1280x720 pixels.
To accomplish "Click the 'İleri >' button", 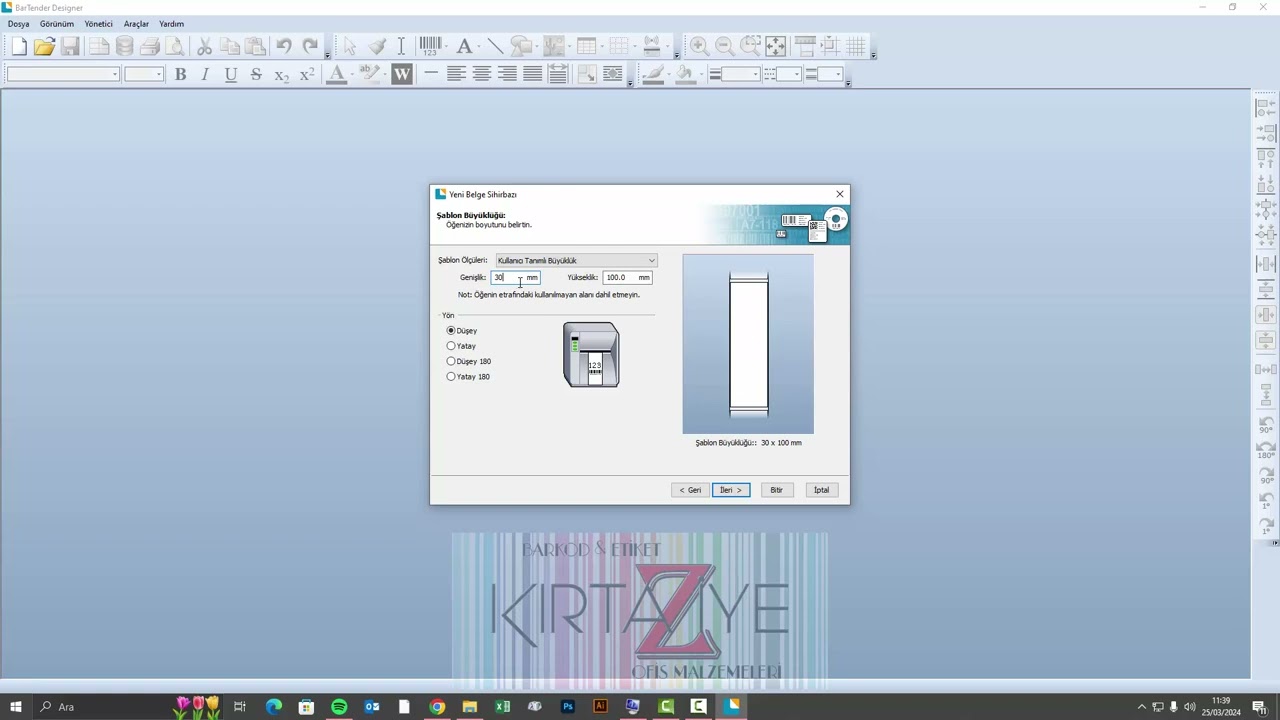I will tap(731, 490).
